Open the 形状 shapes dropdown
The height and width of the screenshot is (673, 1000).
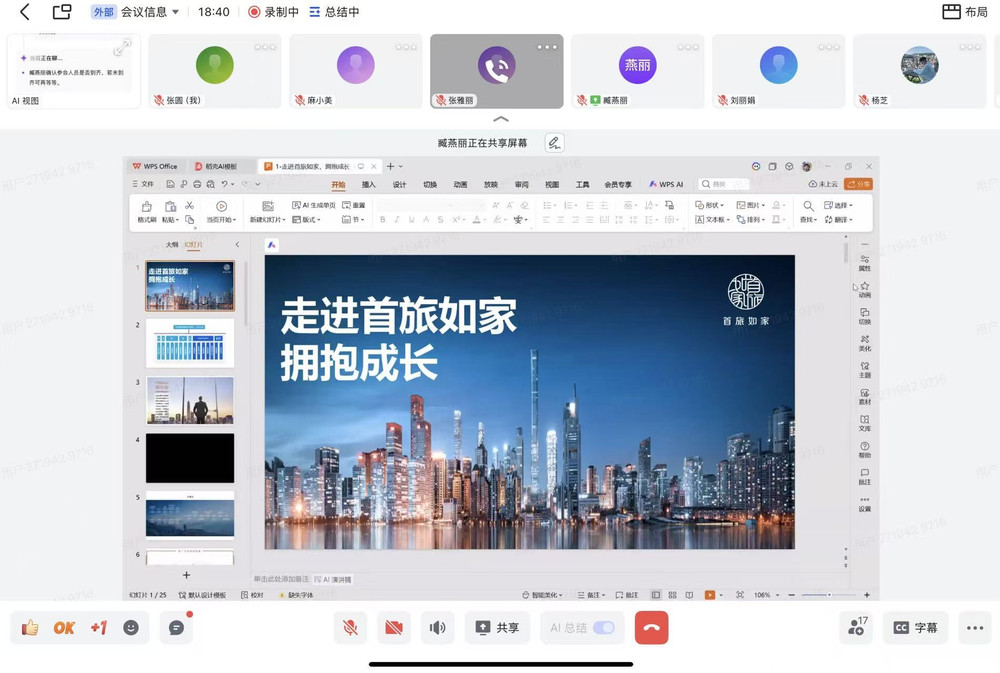[710, 205]
